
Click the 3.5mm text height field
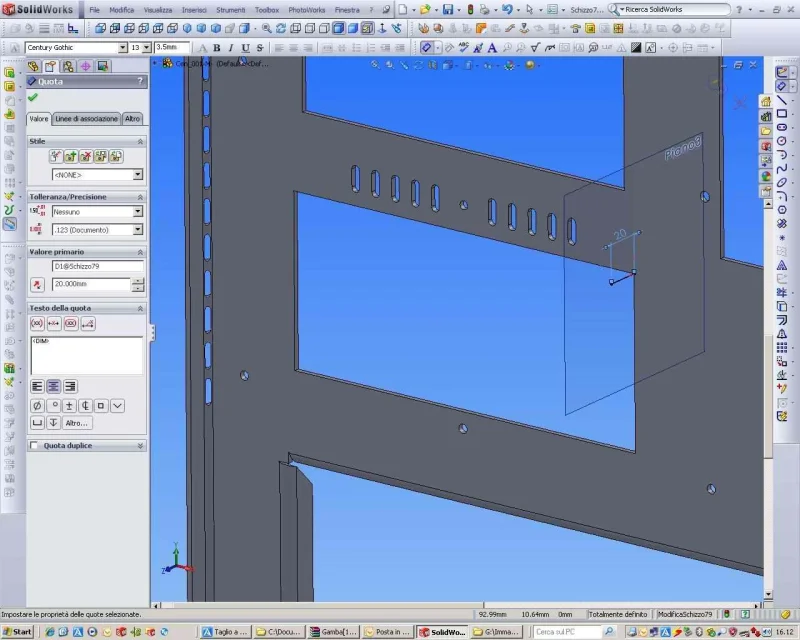coord(171,47)
